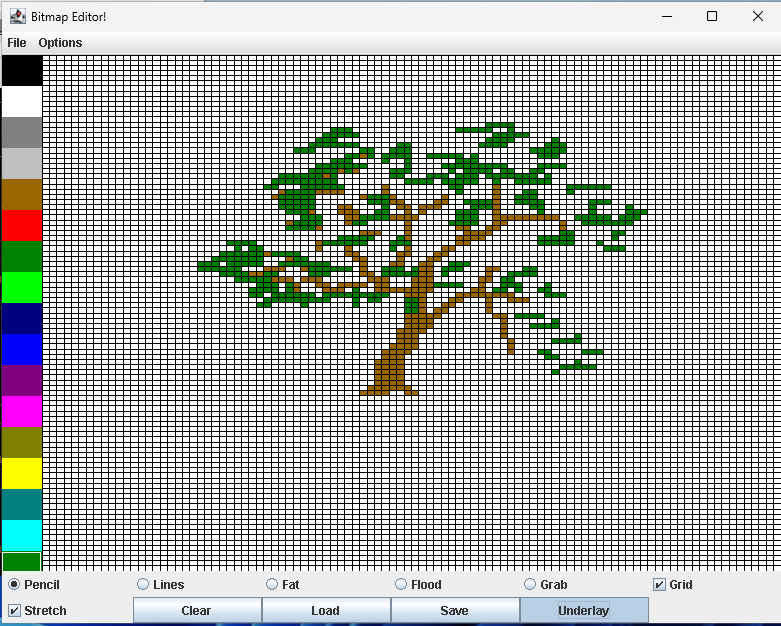
Task: Pick the bright blue color swatch
Action: tap(22, 350)
